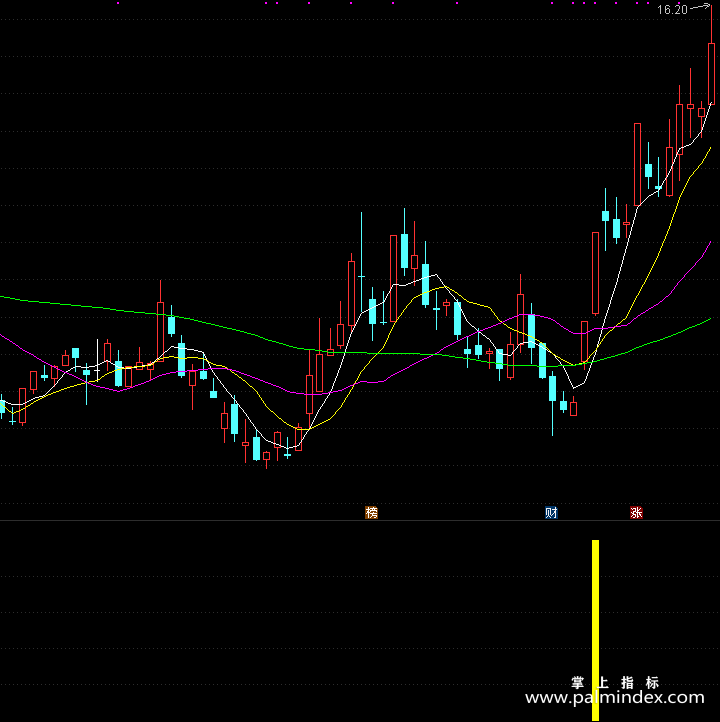Select the tall yellow signal bar in indicator panel
The image size is (720, 722).
click(x=595, y=630)
